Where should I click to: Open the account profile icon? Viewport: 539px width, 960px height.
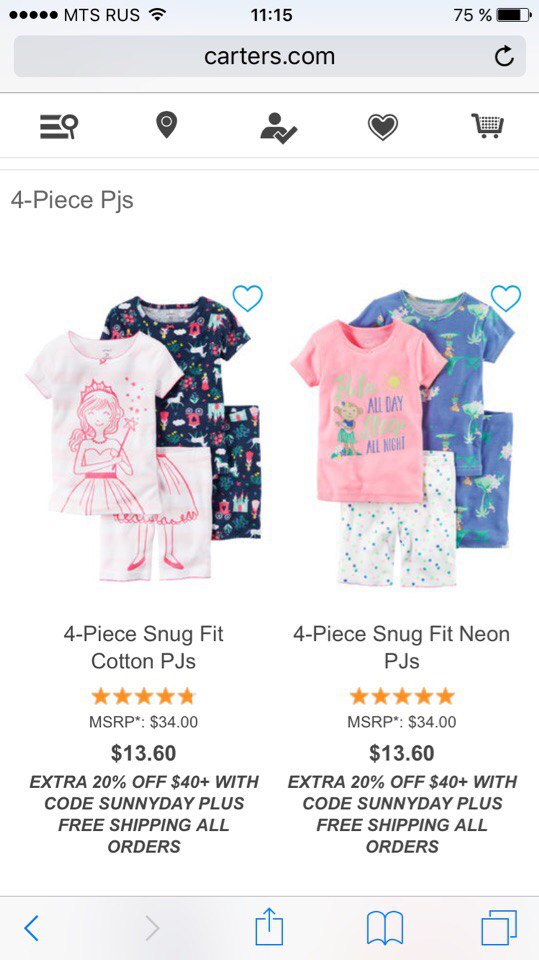278,127
